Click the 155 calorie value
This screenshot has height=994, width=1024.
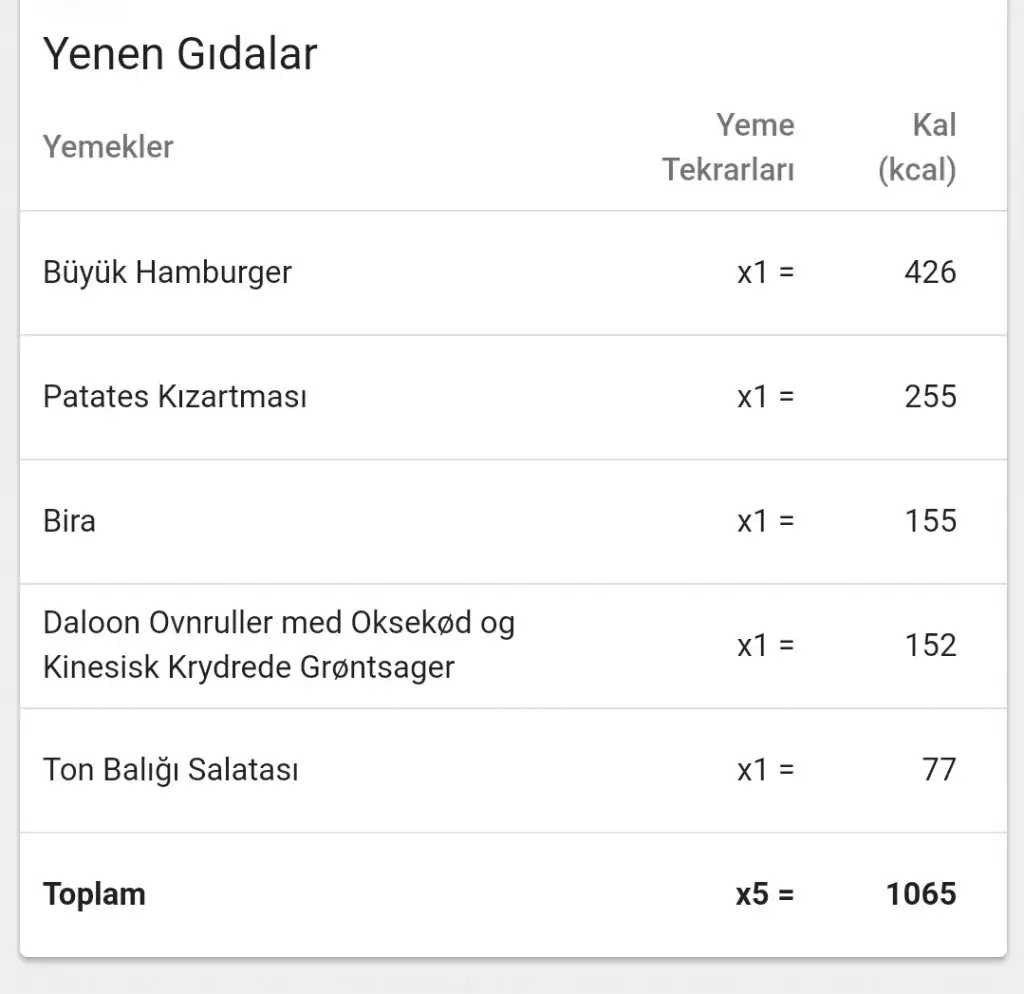(x=930, y=521)
